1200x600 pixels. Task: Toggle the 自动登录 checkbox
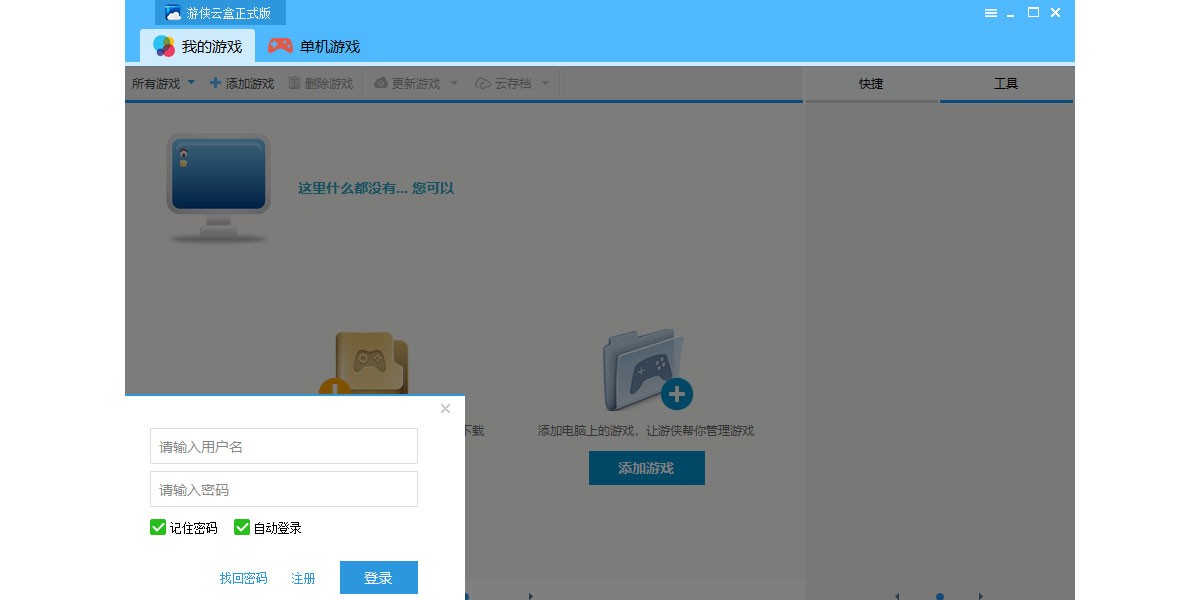tap(242, 527)
